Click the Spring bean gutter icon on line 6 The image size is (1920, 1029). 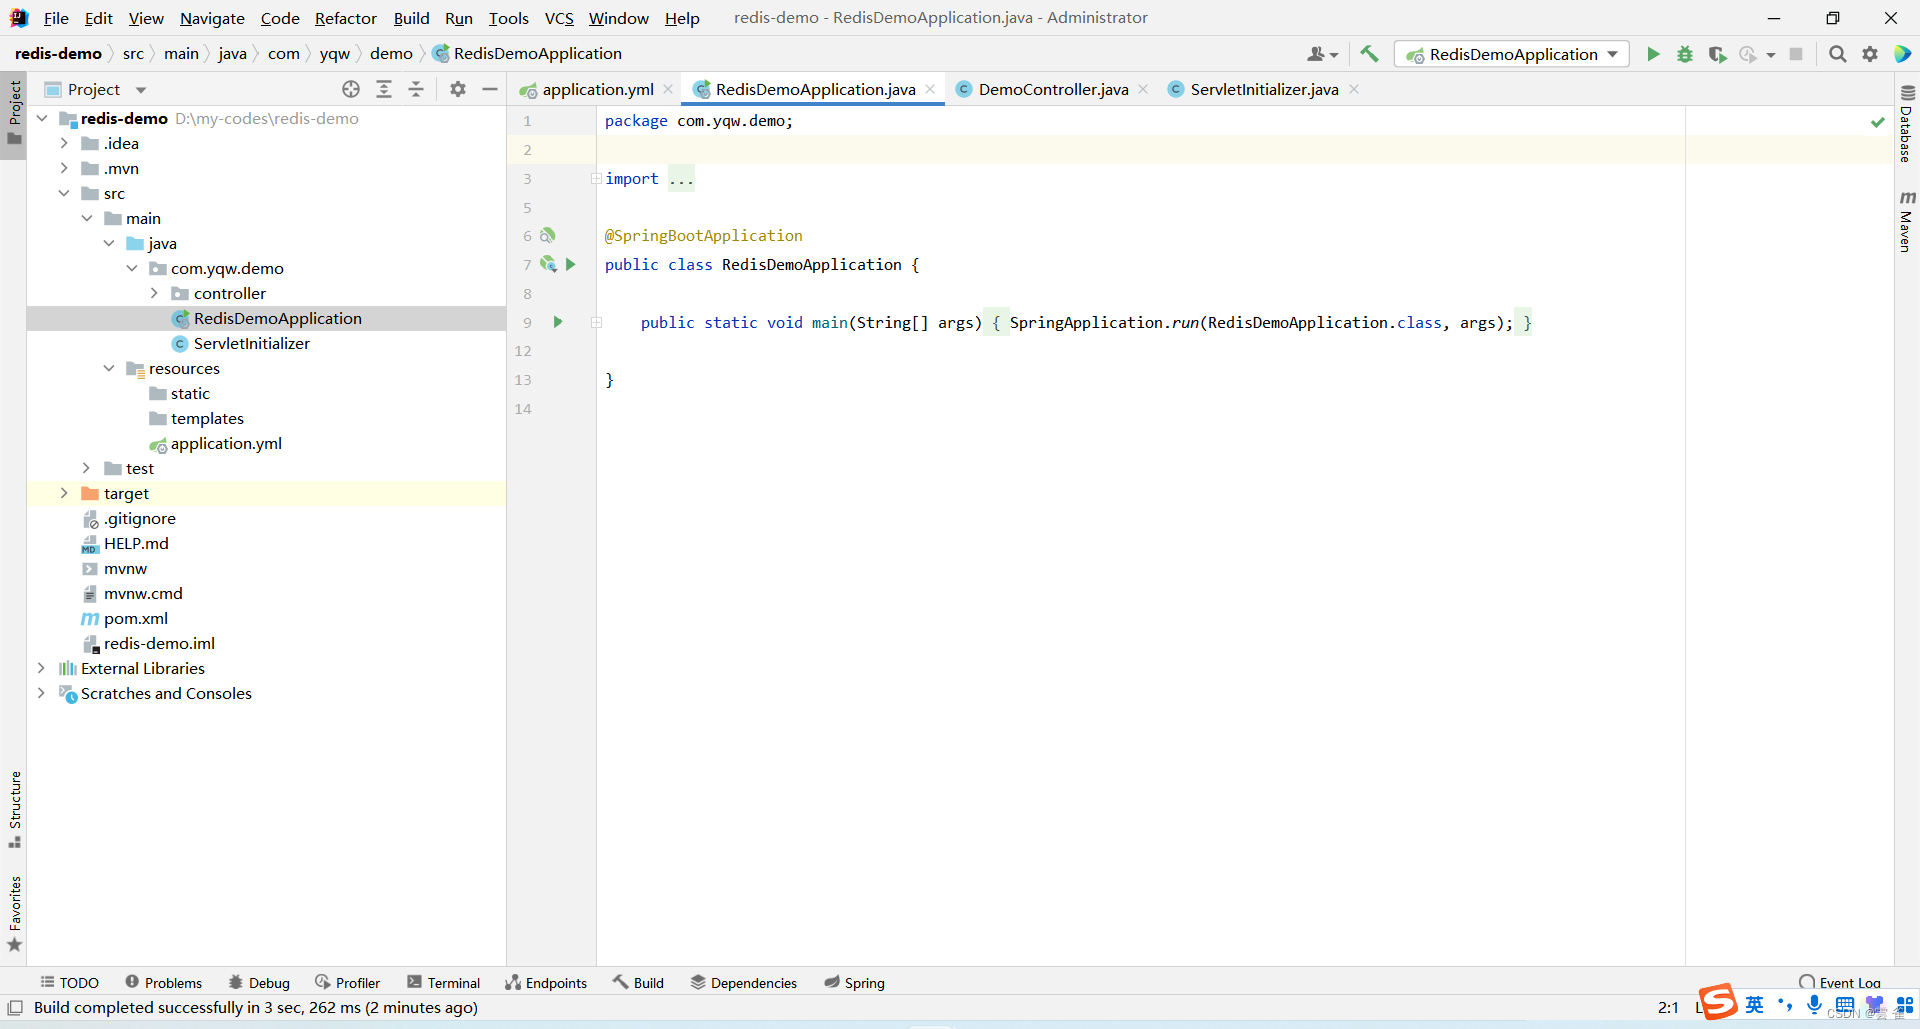[x=548, y=235]
